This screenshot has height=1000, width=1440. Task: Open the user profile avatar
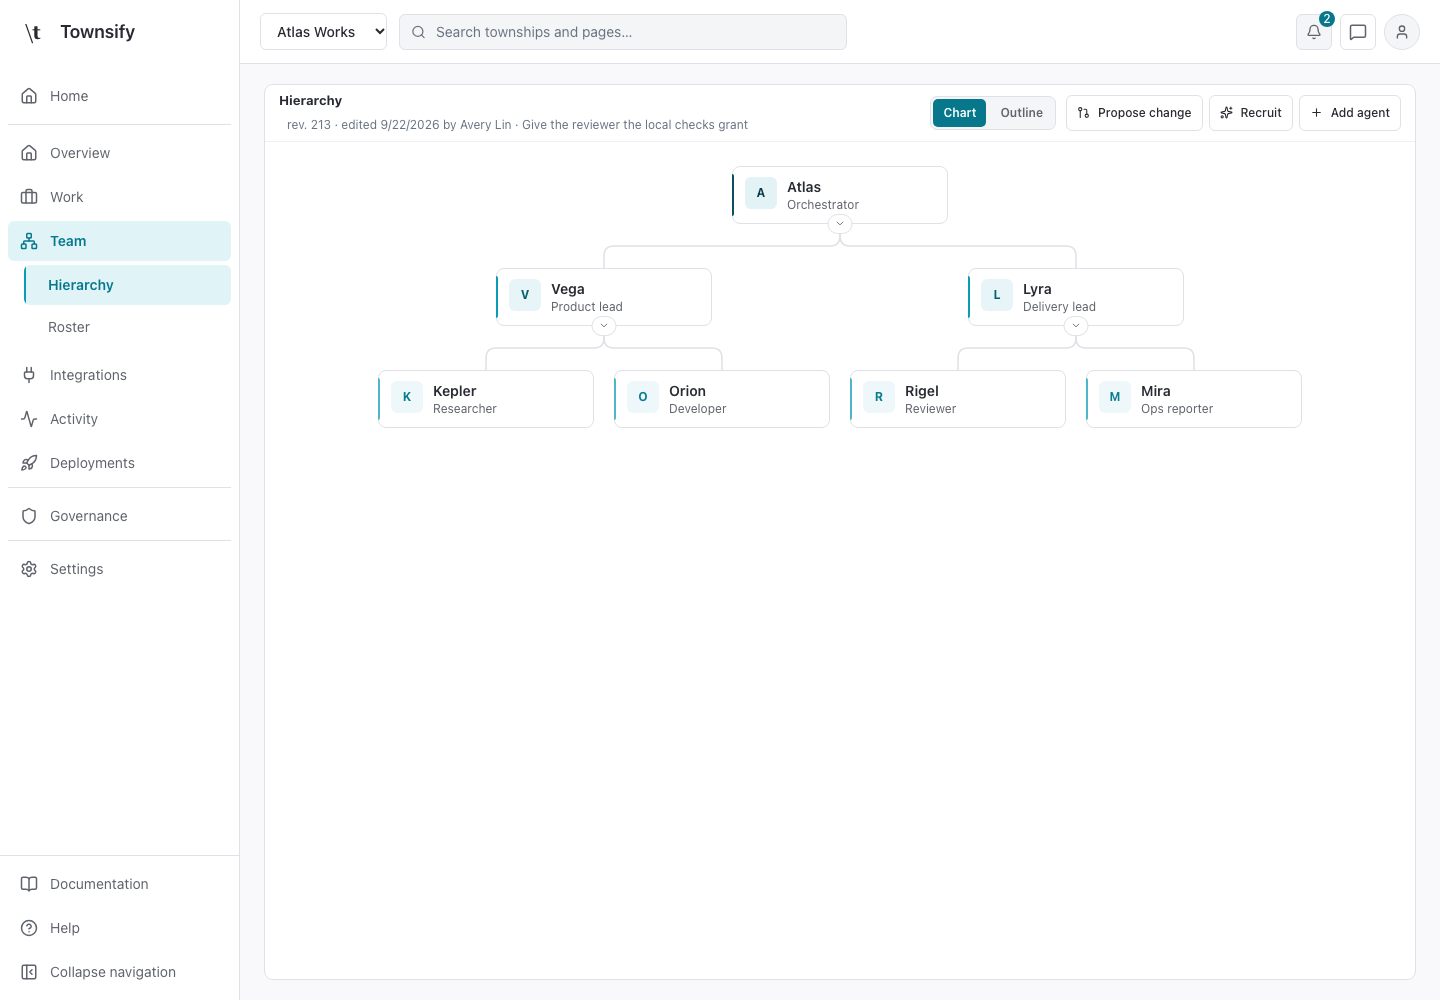click(1402, 32)
